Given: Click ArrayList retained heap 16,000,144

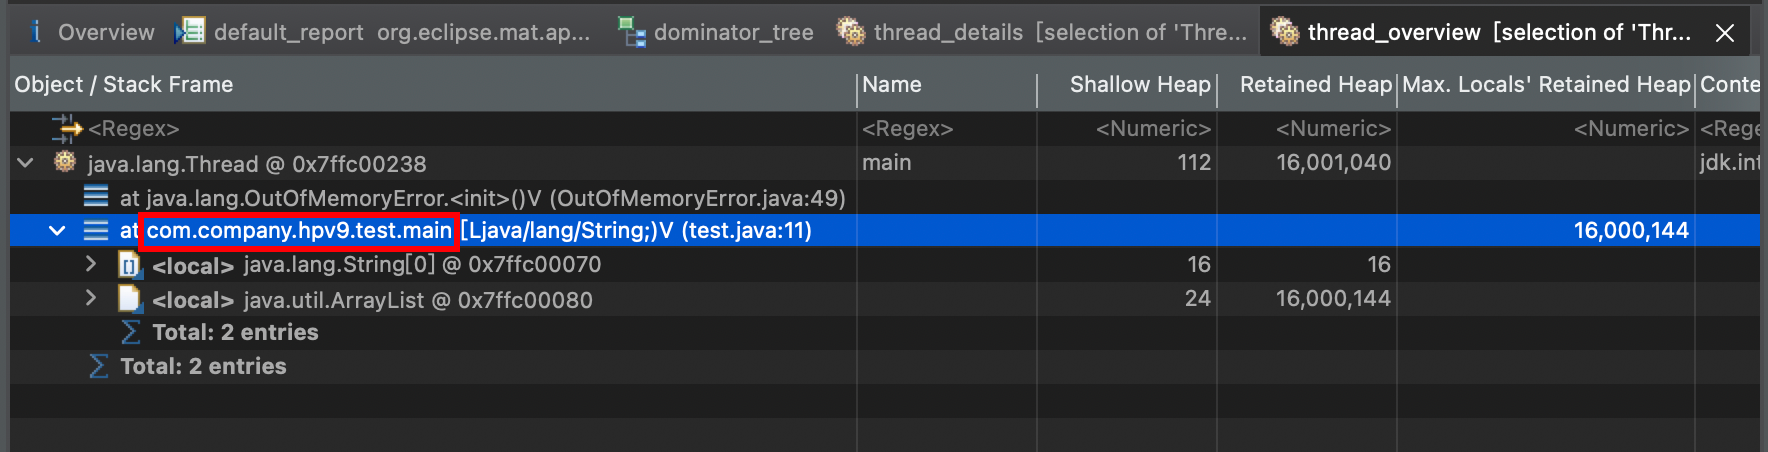Looking at the screenshot, I should [x=1333, y=299].
